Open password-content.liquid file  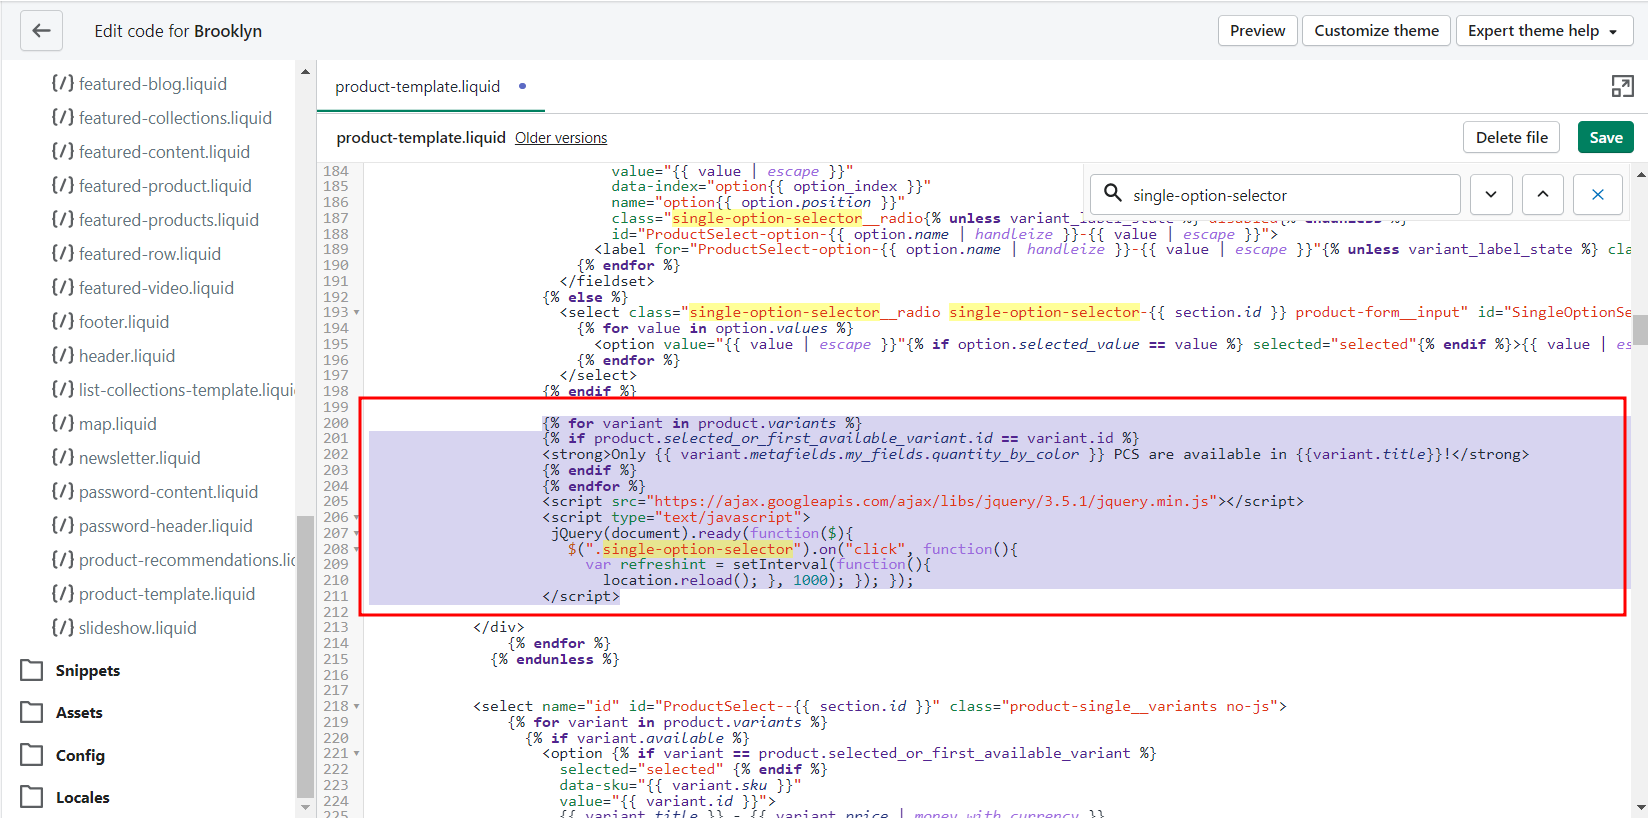pyautogui.click(x=154, y=492)
